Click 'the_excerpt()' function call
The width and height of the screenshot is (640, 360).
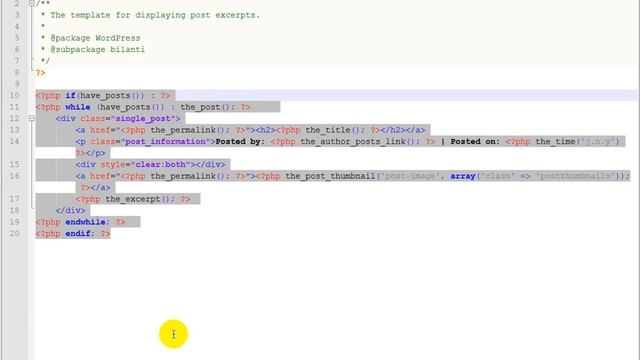pyautogui.click(x=138, y=199)
